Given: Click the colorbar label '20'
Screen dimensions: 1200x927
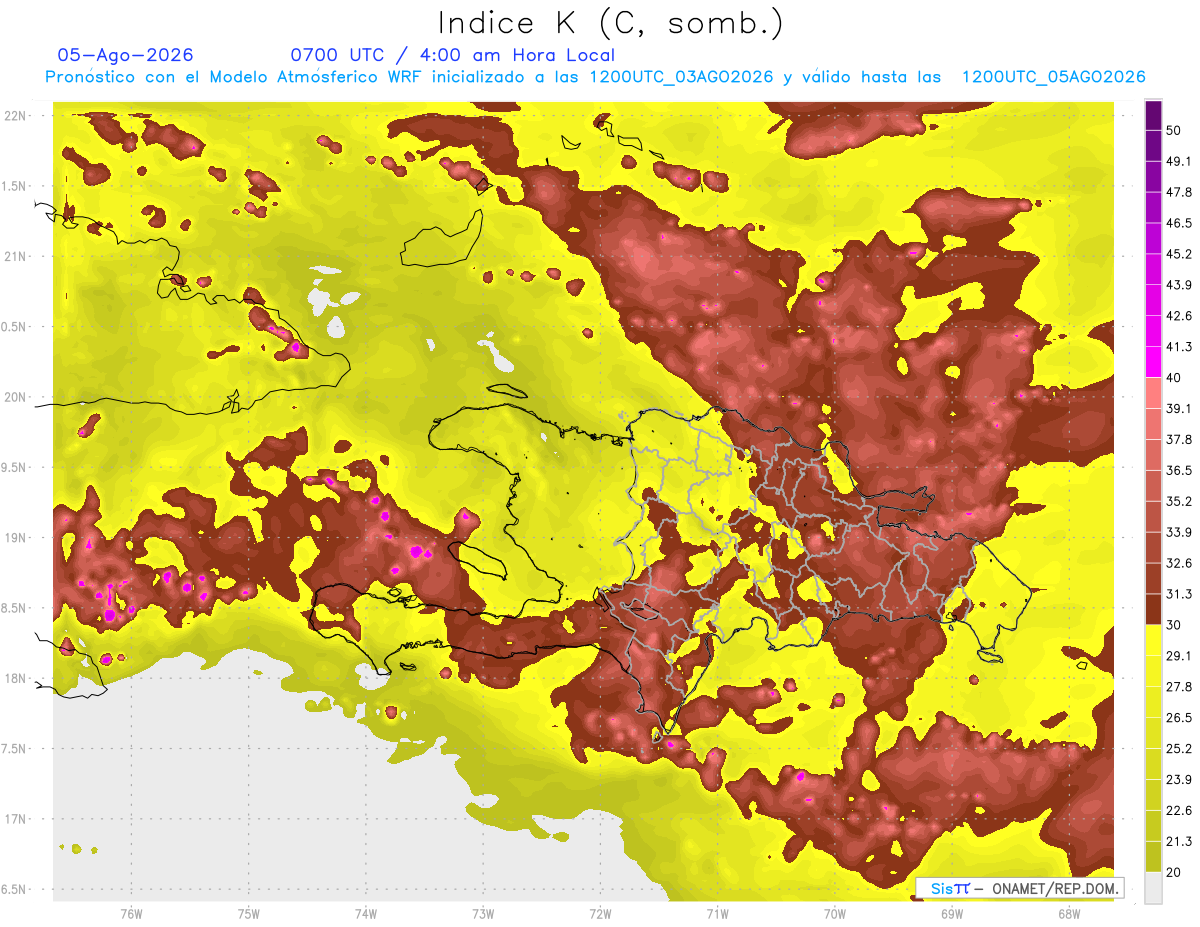Looking at the screenshot, I should [1173, 872].
